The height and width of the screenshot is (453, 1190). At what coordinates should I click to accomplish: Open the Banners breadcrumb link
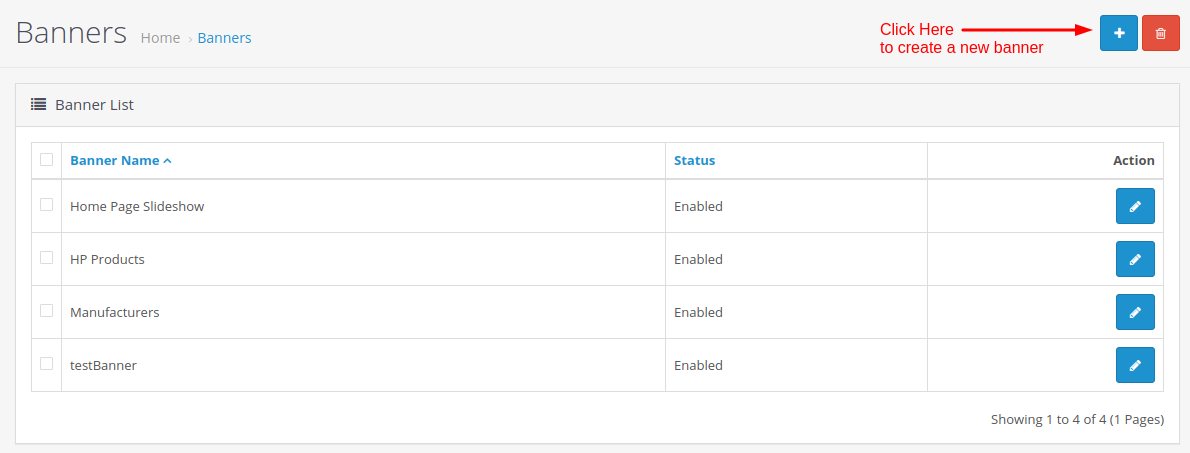point(225,38)
